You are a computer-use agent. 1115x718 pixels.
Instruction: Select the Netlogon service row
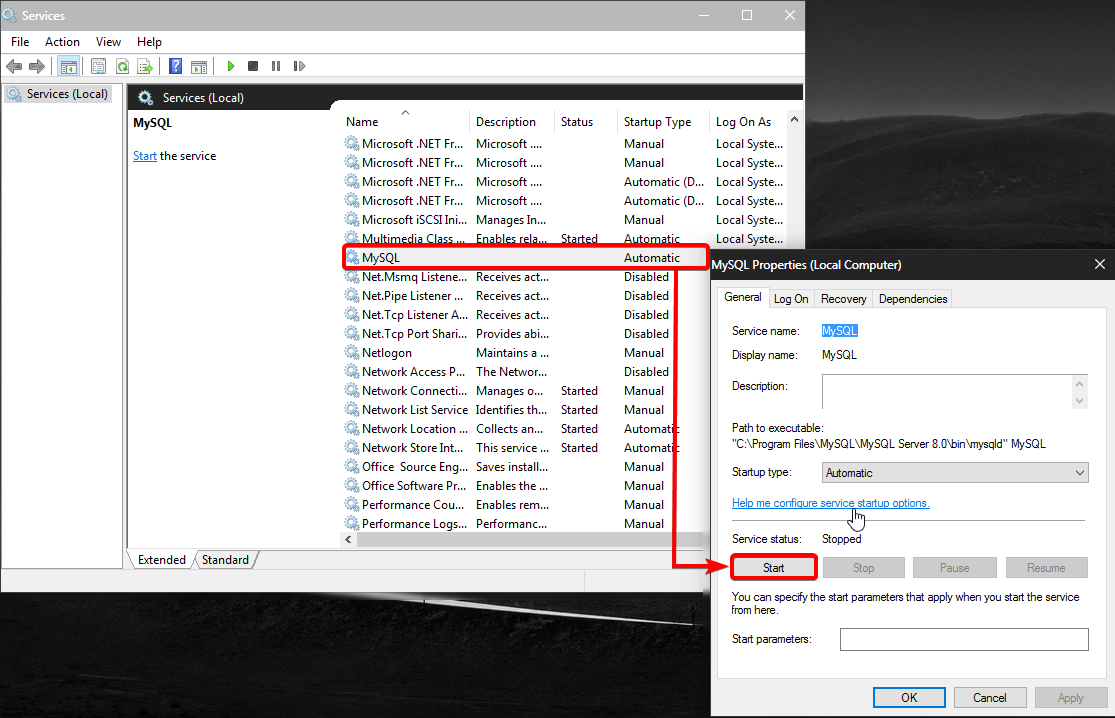tap(525, 353)
